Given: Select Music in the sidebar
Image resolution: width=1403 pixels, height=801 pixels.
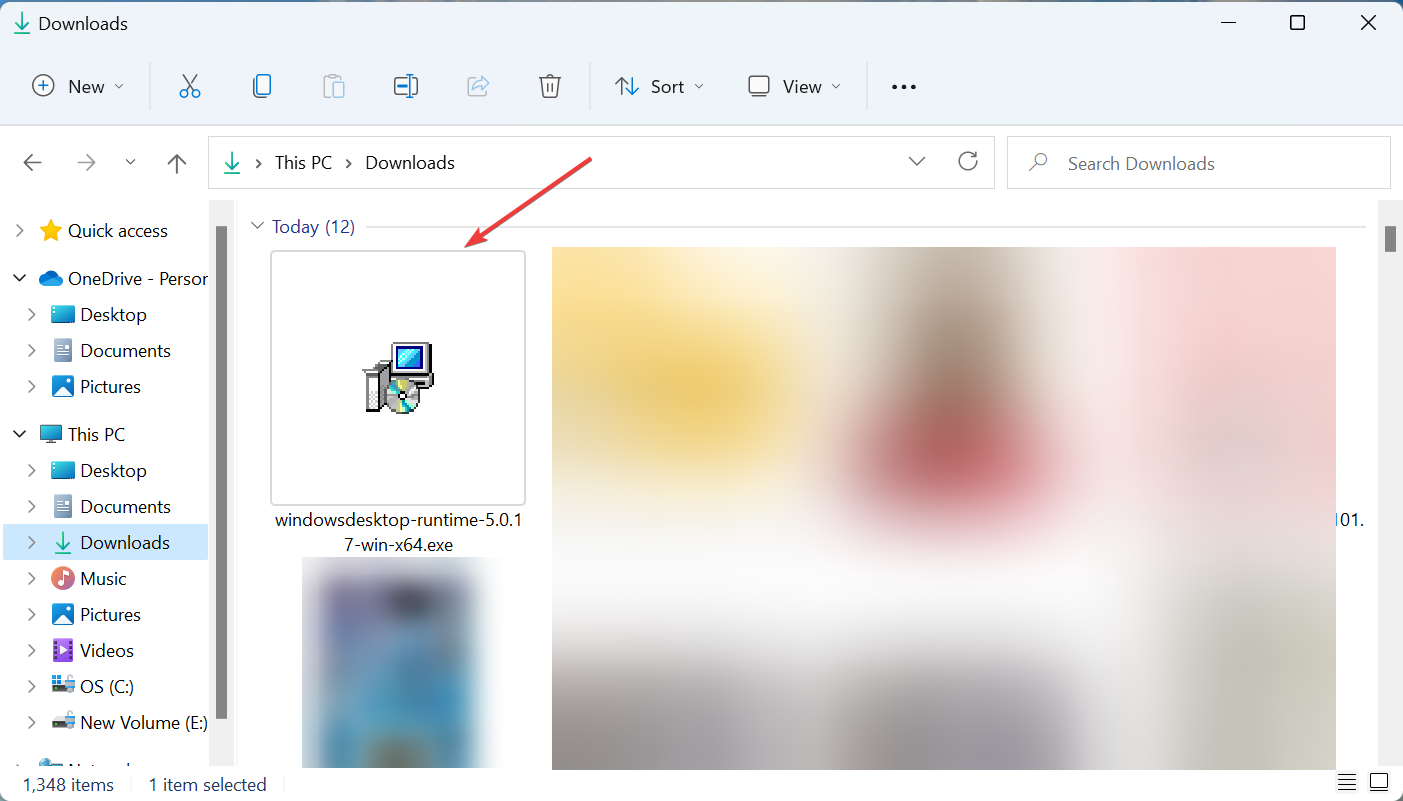Looking at the screenshot, I should pos(103,578).
